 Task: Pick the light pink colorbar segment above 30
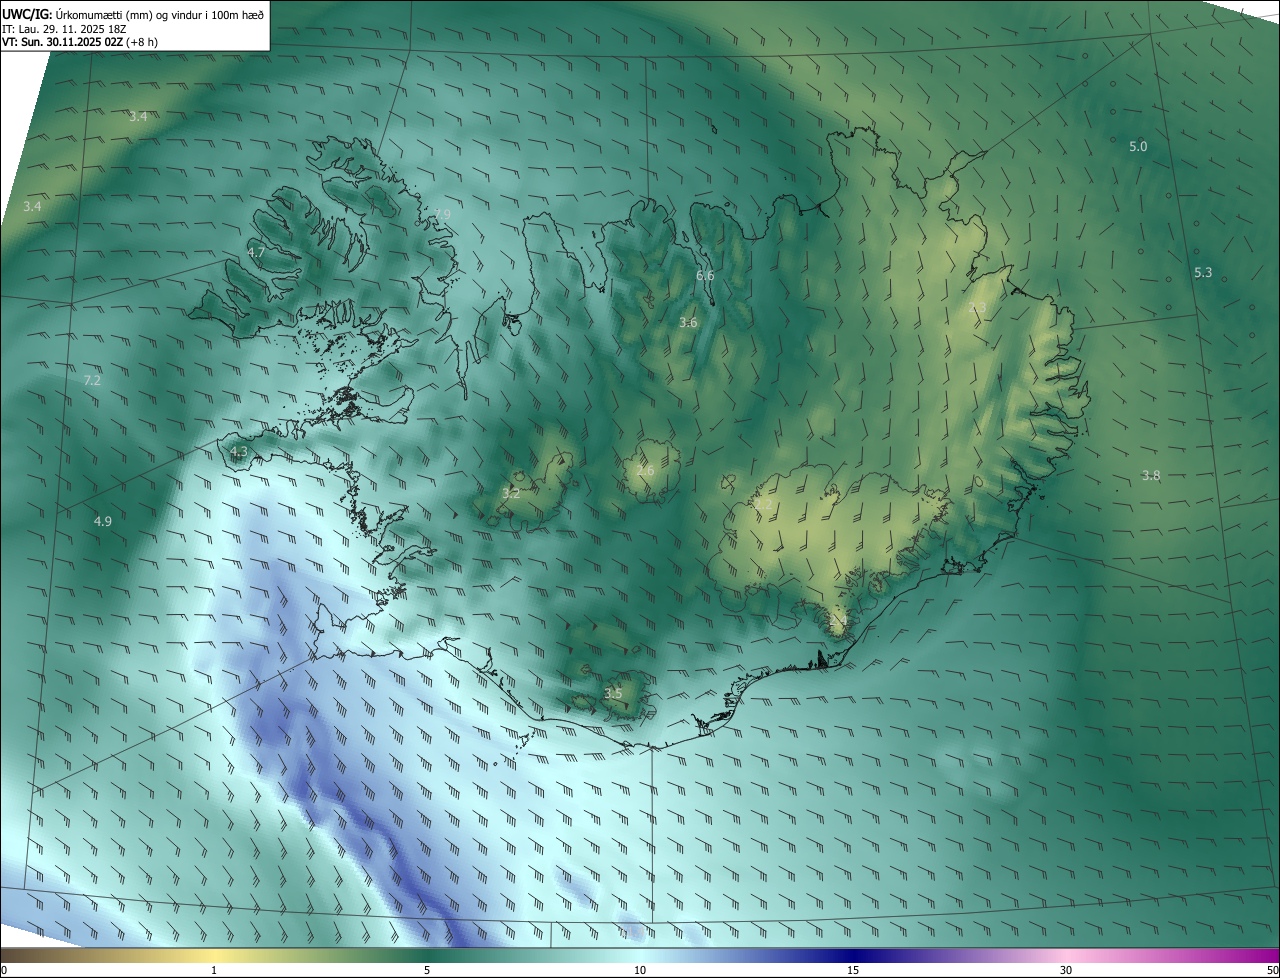(x=1066, y=955)
